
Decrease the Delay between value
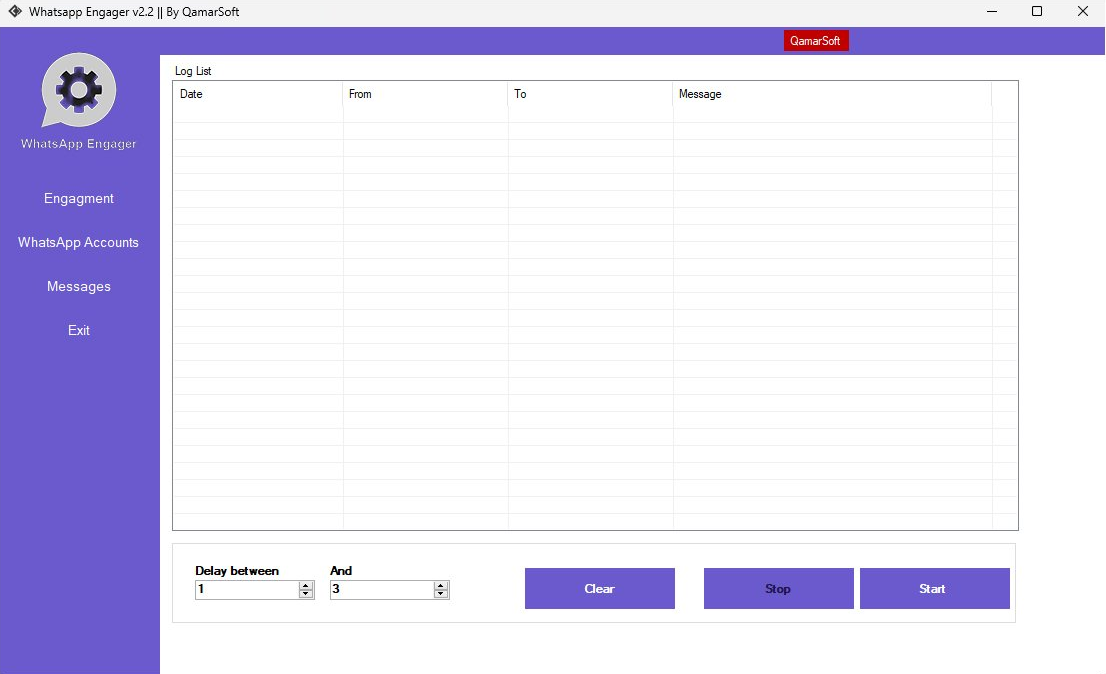click(x=306, y=594)
